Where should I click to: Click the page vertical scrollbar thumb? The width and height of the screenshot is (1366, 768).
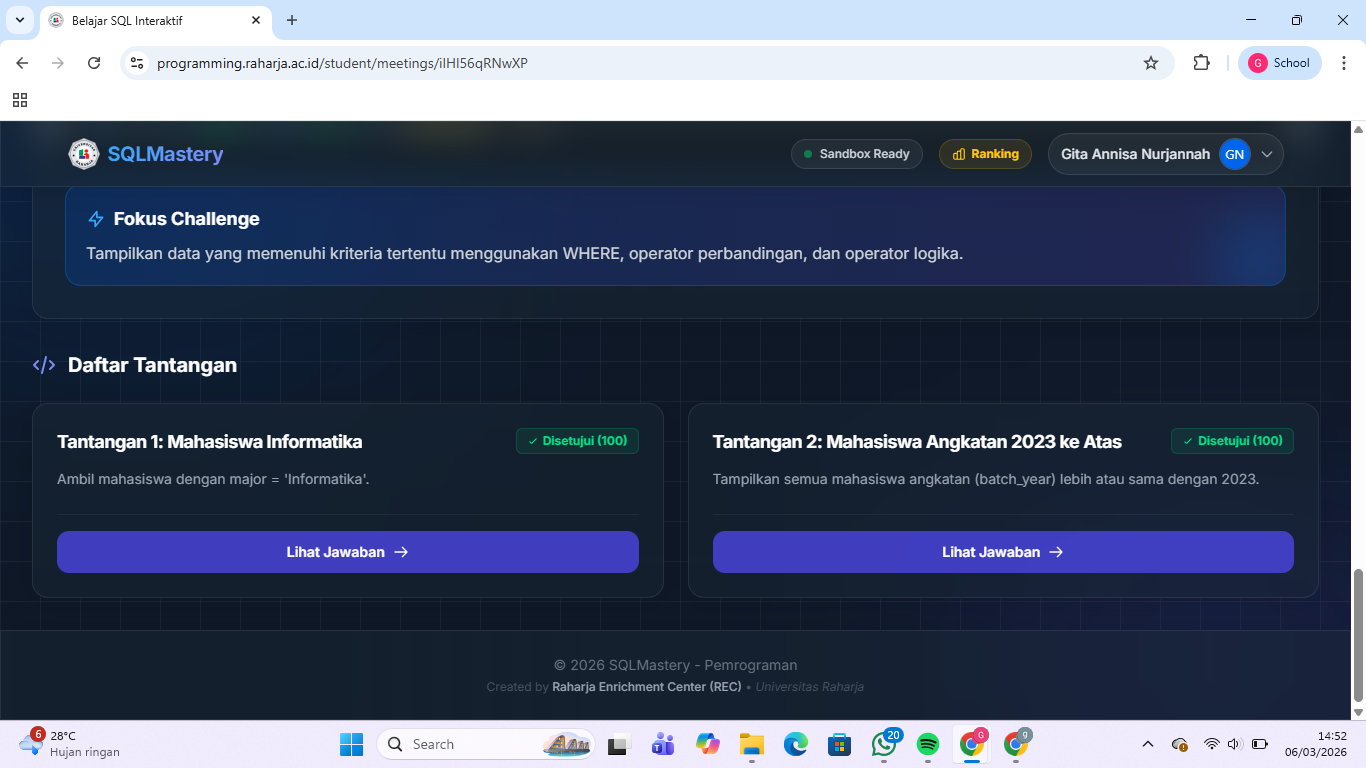1357,635
